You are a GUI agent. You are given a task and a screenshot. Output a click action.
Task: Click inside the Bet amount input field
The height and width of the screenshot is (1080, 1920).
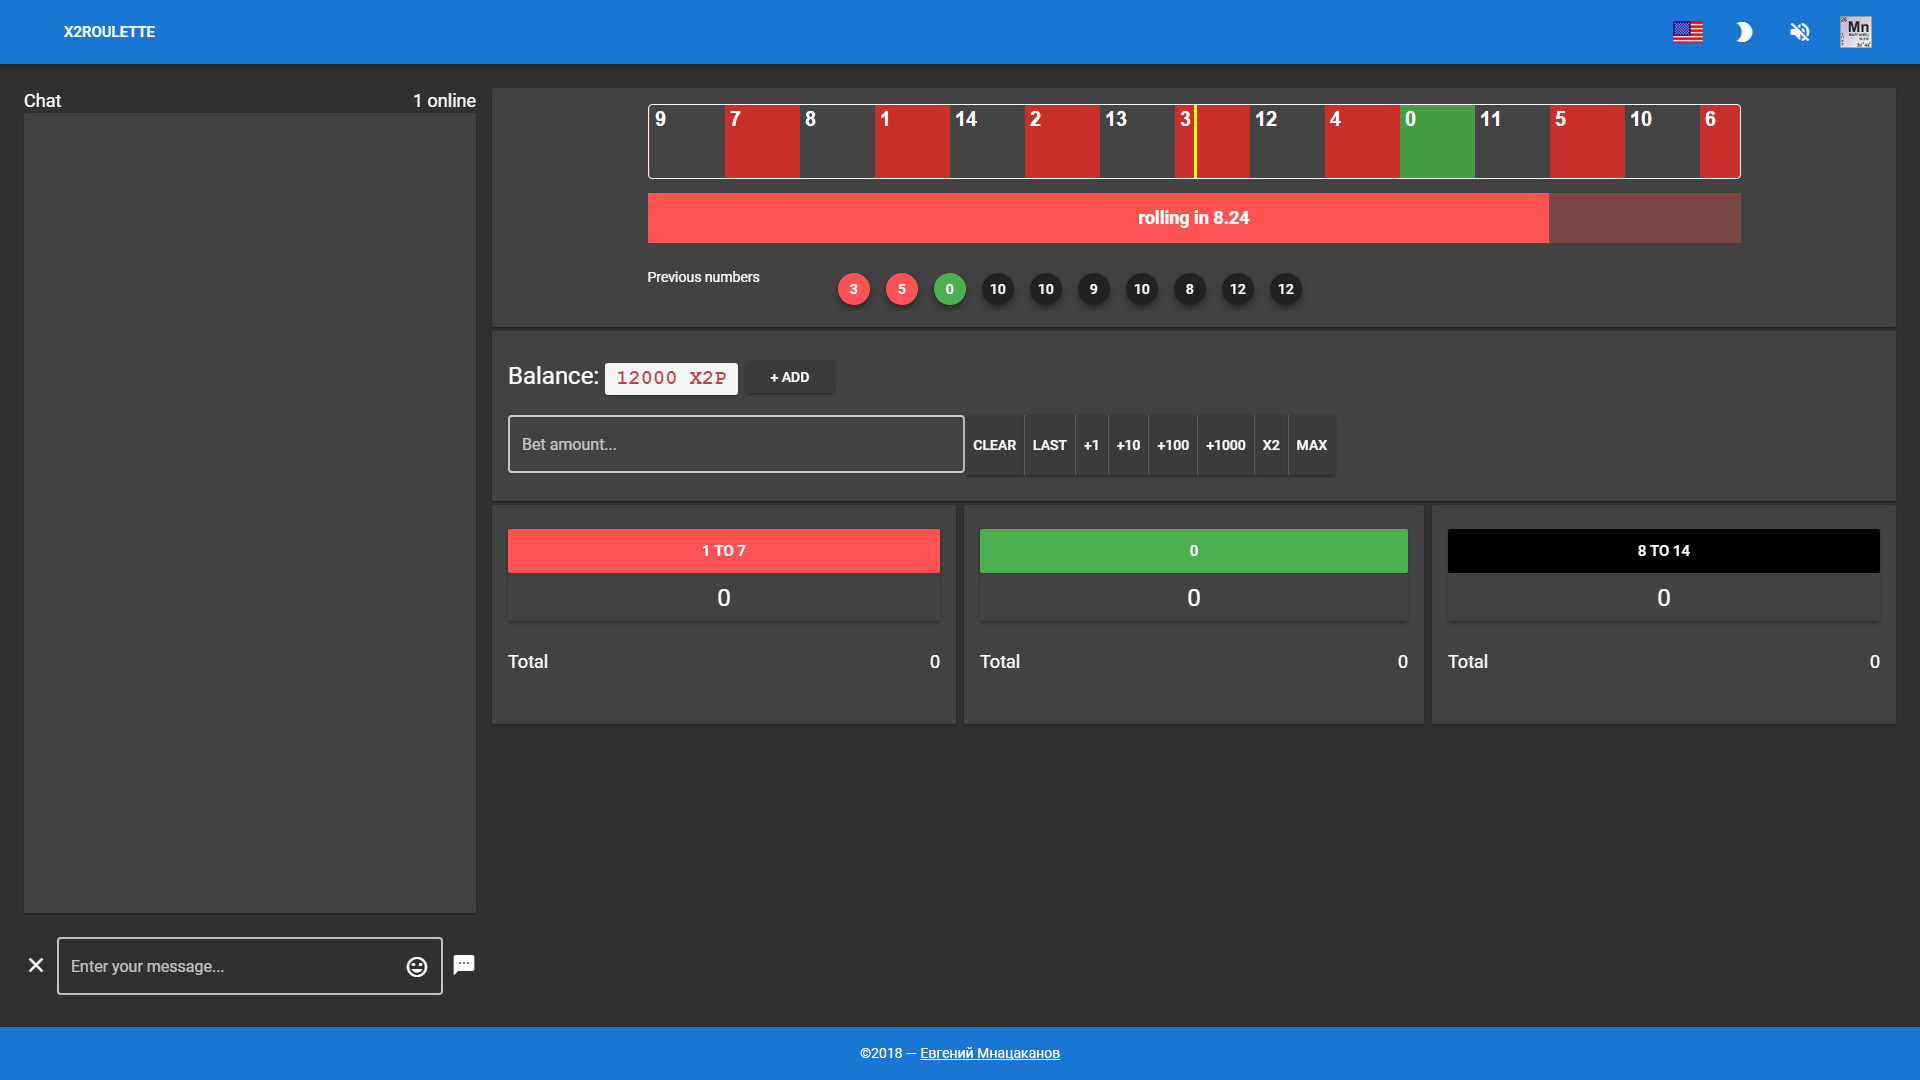tap(735, 443)
